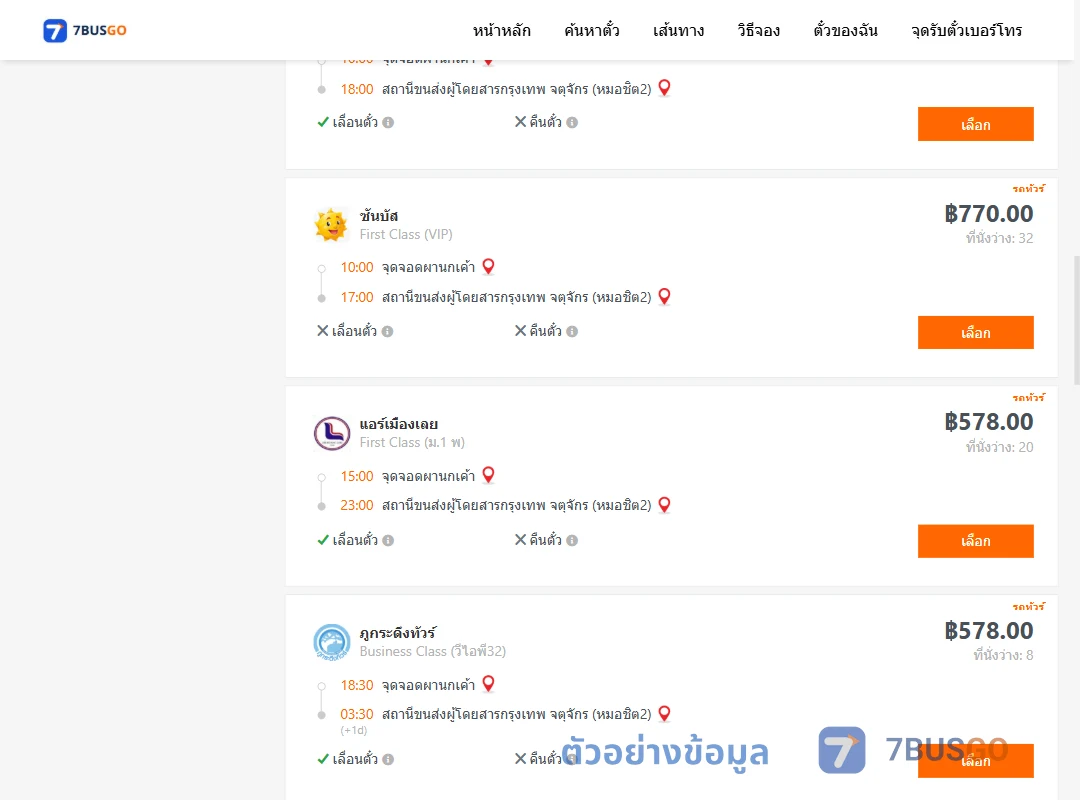Click the ฿770.00 price
This screenshot has height=800, width=1080.
click(x=988, y=214)
